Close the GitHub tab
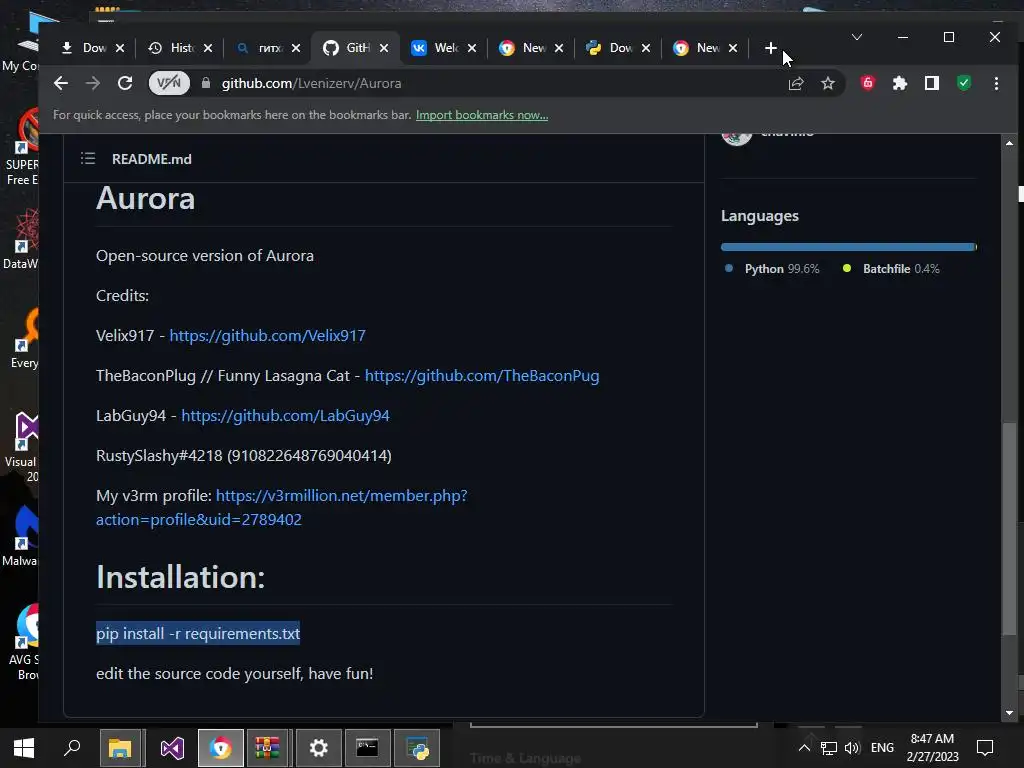Viewport: 1024px width, 768px height. [x=384, y=48]
